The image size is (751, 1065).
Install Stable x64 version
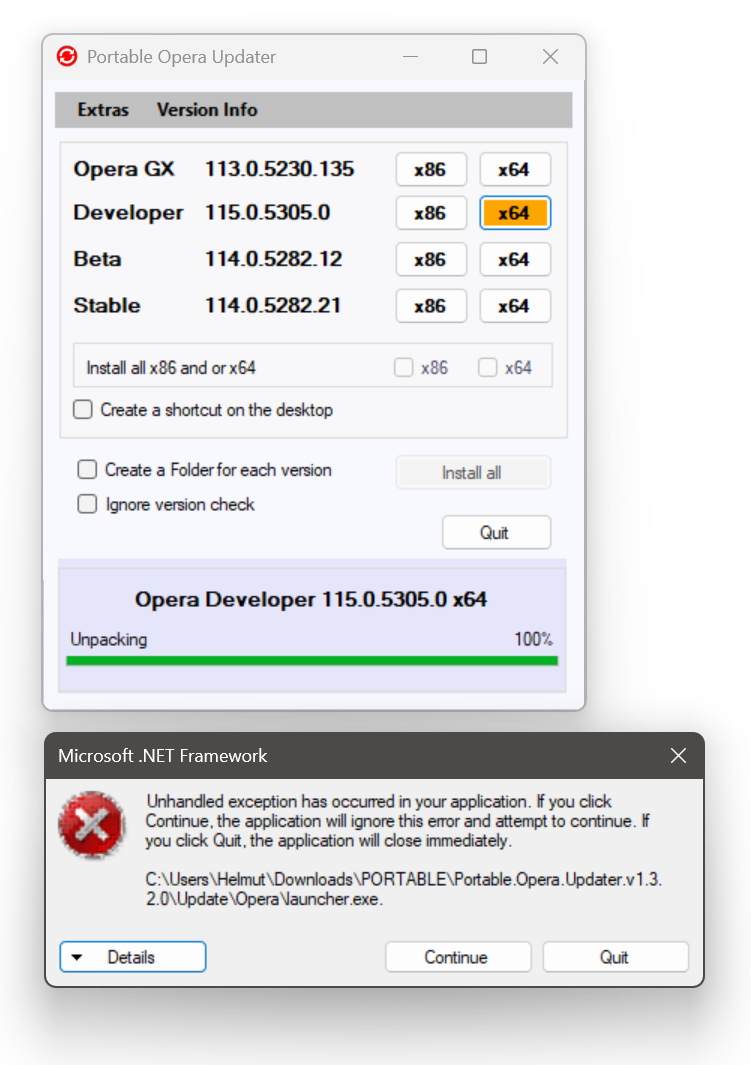pos(515,306)
